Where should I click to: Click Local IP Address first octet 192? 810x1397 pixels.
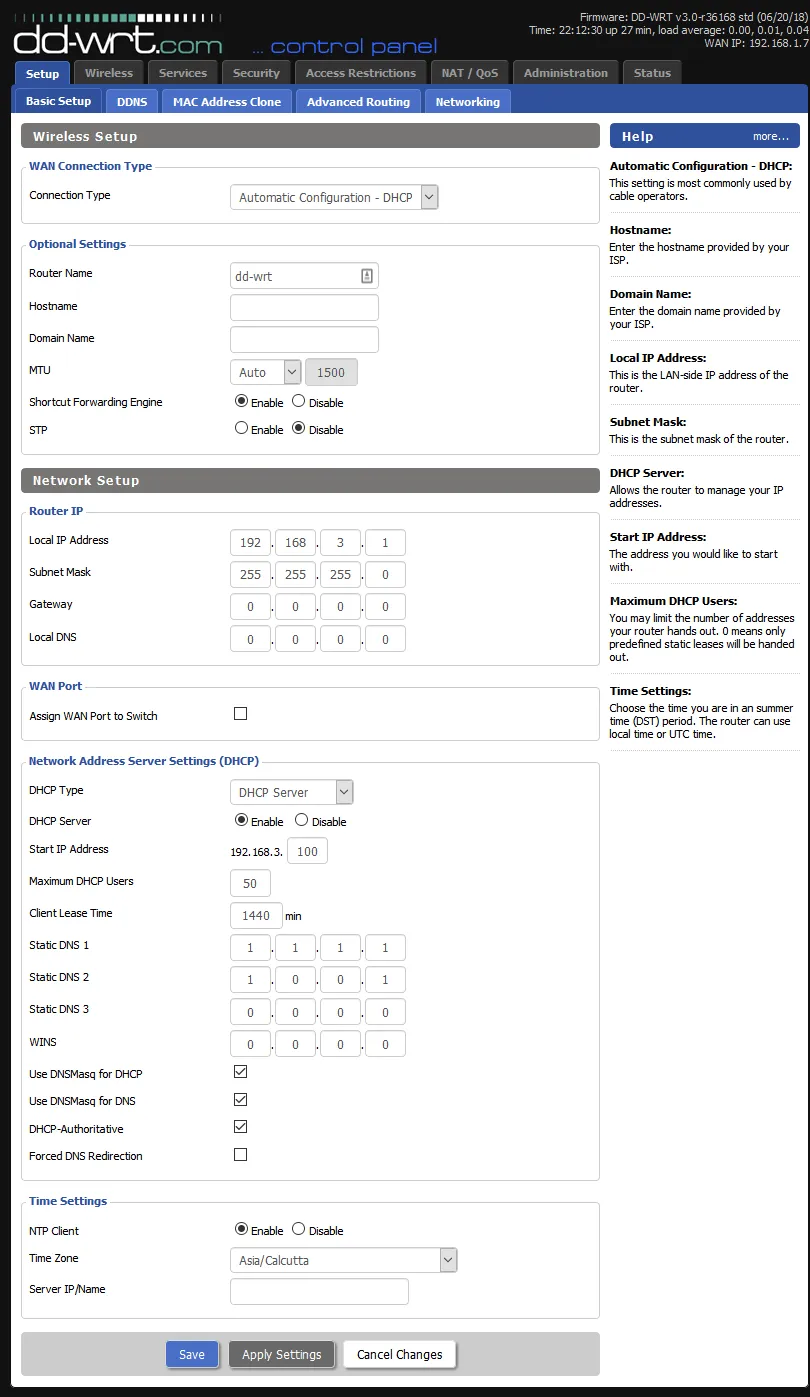coord(250,543)
